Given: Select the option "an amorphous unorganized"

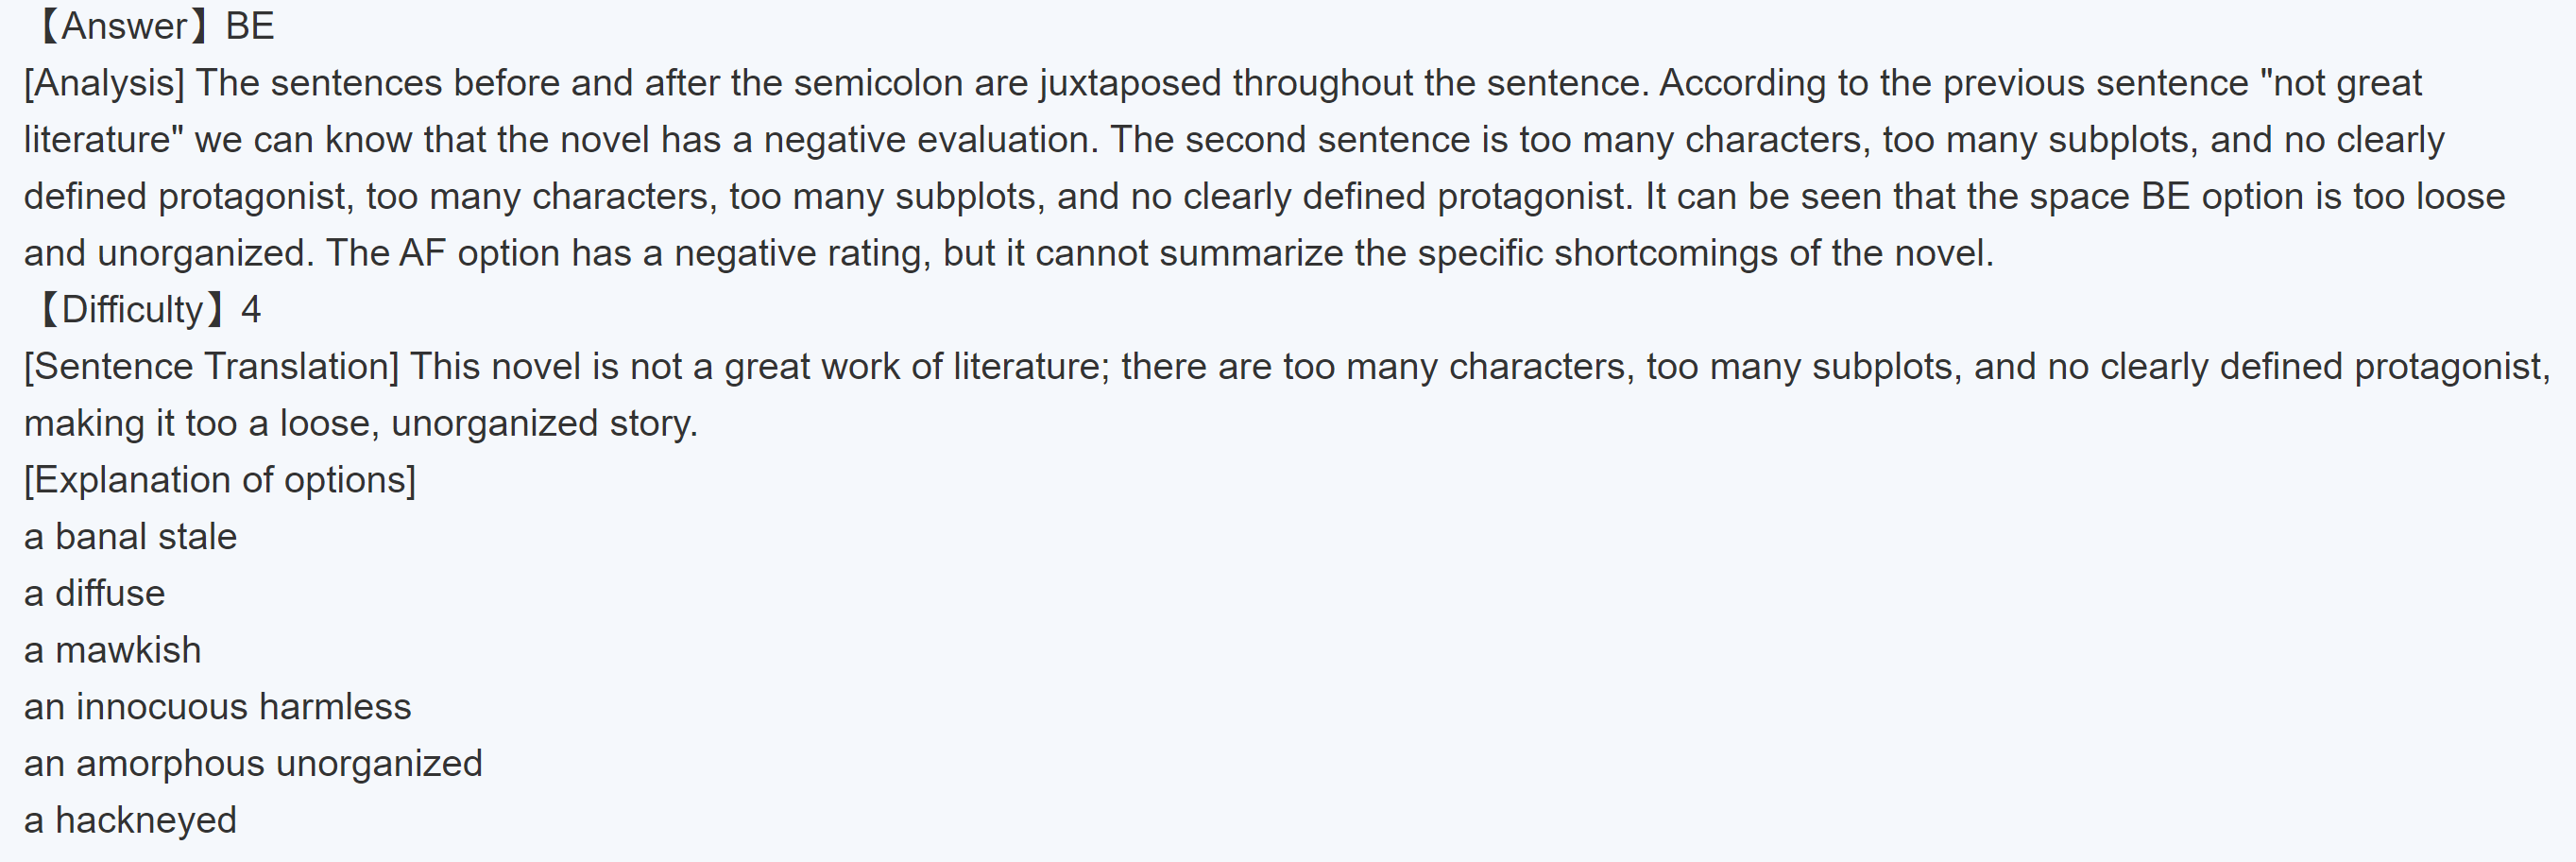Looking at the screenshot, I should (x=253, y=764).
